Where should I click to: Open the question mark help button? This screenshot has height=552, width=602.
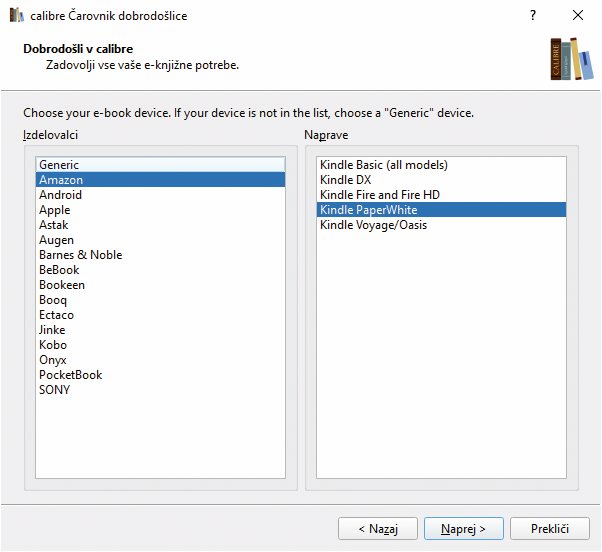click(533, 15)
